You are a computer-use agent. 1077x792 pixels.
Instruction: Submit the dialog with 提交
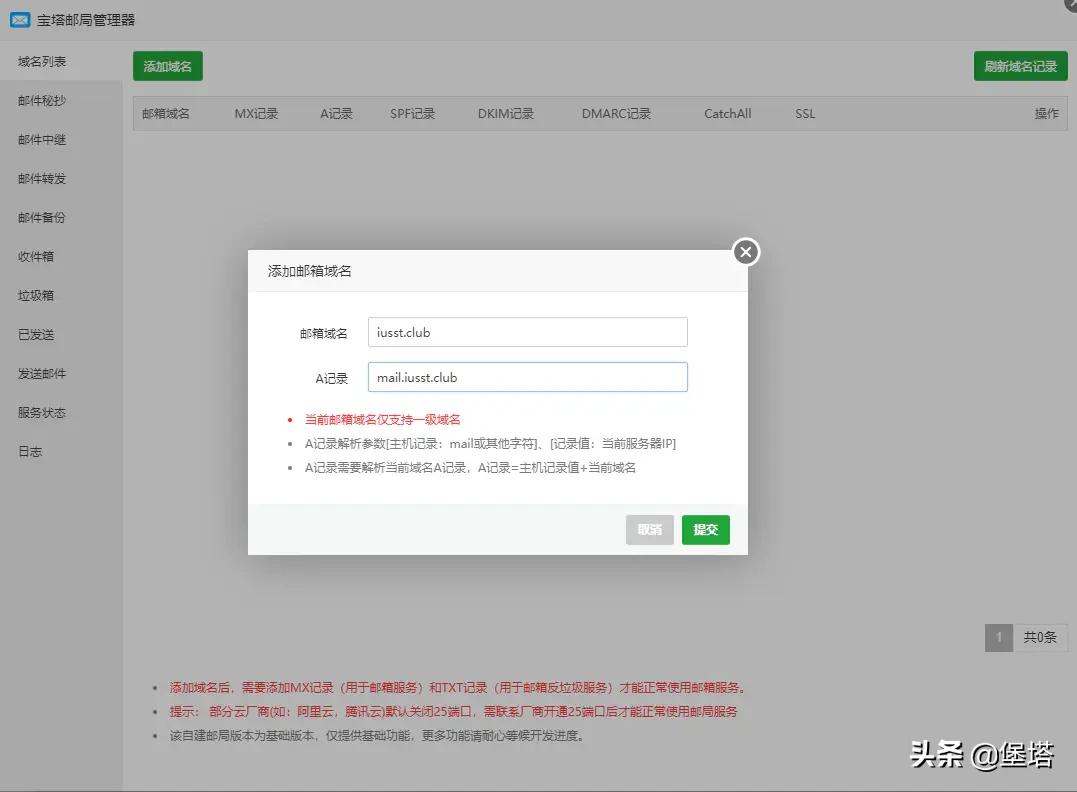click(705, 530)
